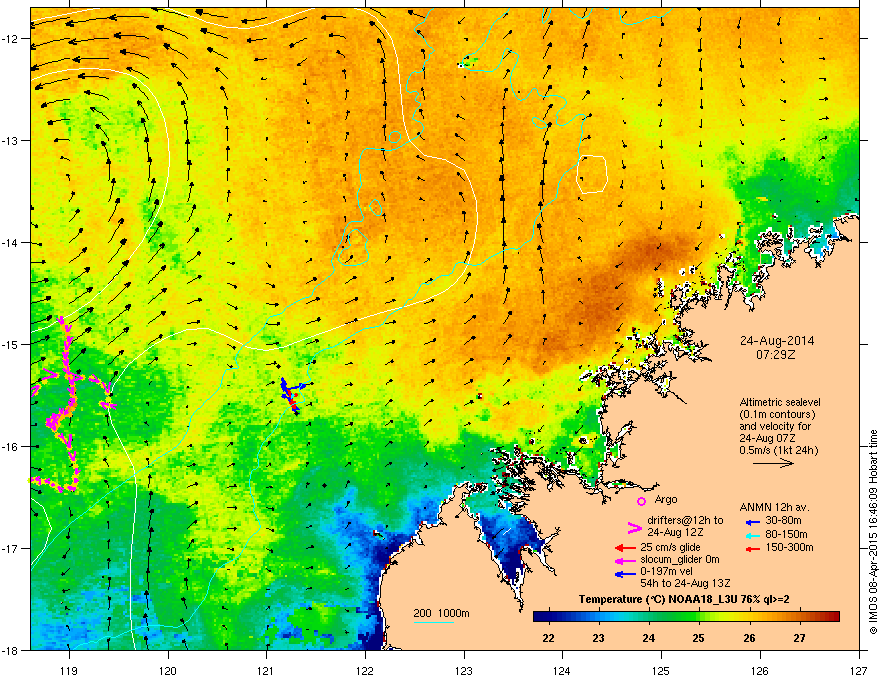Viewport: 880px width, 680px height.
Task: Click the '(0.1m contours)' text
Action: pyautogui.click(x=777, y=415)
